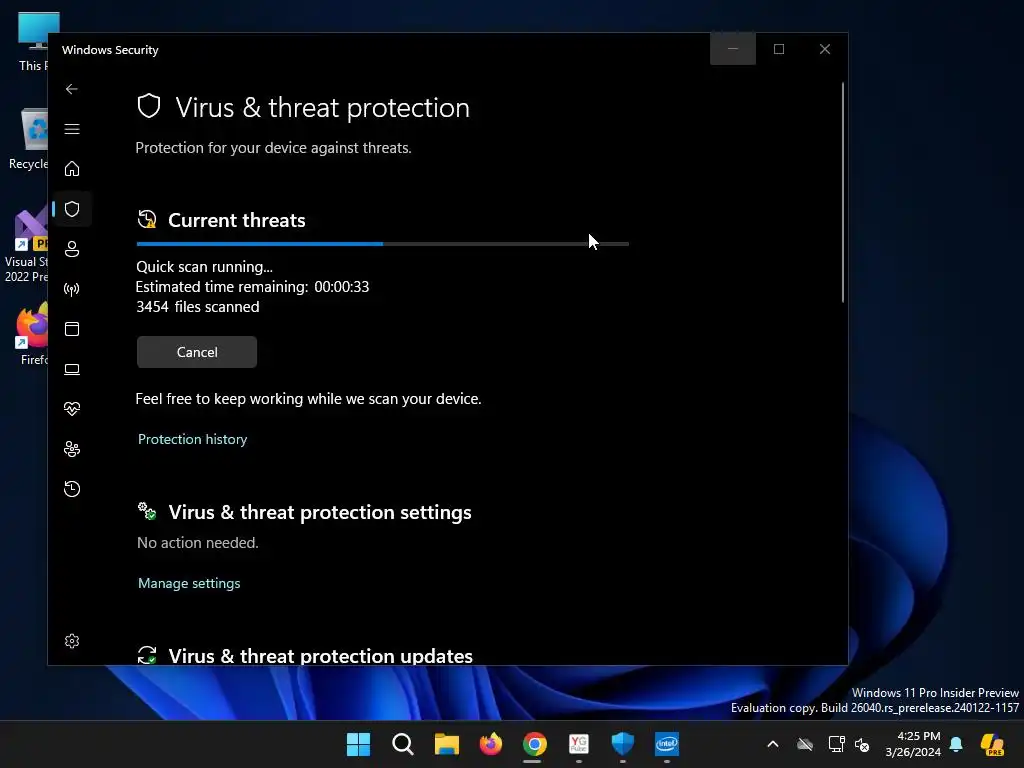
Task: Show hidden system tray icons
Action: 773,744
